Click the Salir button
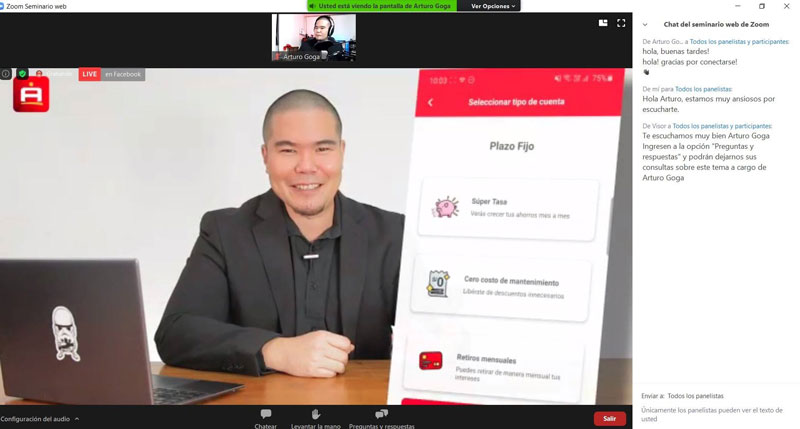The image size is (800, 429). pos(610,418)
